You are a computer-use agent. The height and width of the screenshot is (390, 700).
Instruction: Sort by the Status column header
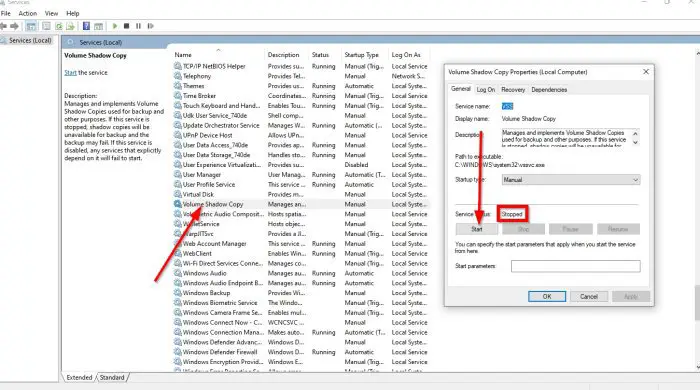pyautogui.click(x=325, y=54)
